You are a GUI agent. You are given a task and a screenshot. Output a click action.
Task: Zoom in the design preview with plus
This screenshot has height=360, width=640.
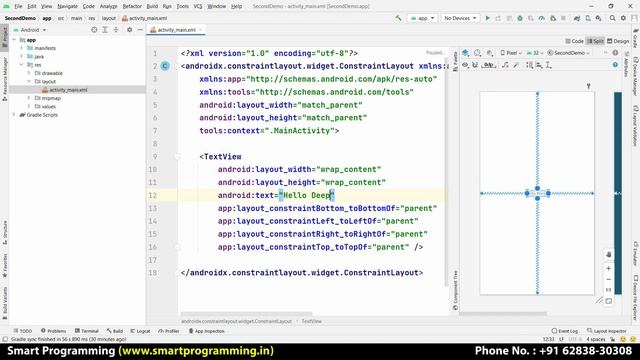click(x=609, y=269)
